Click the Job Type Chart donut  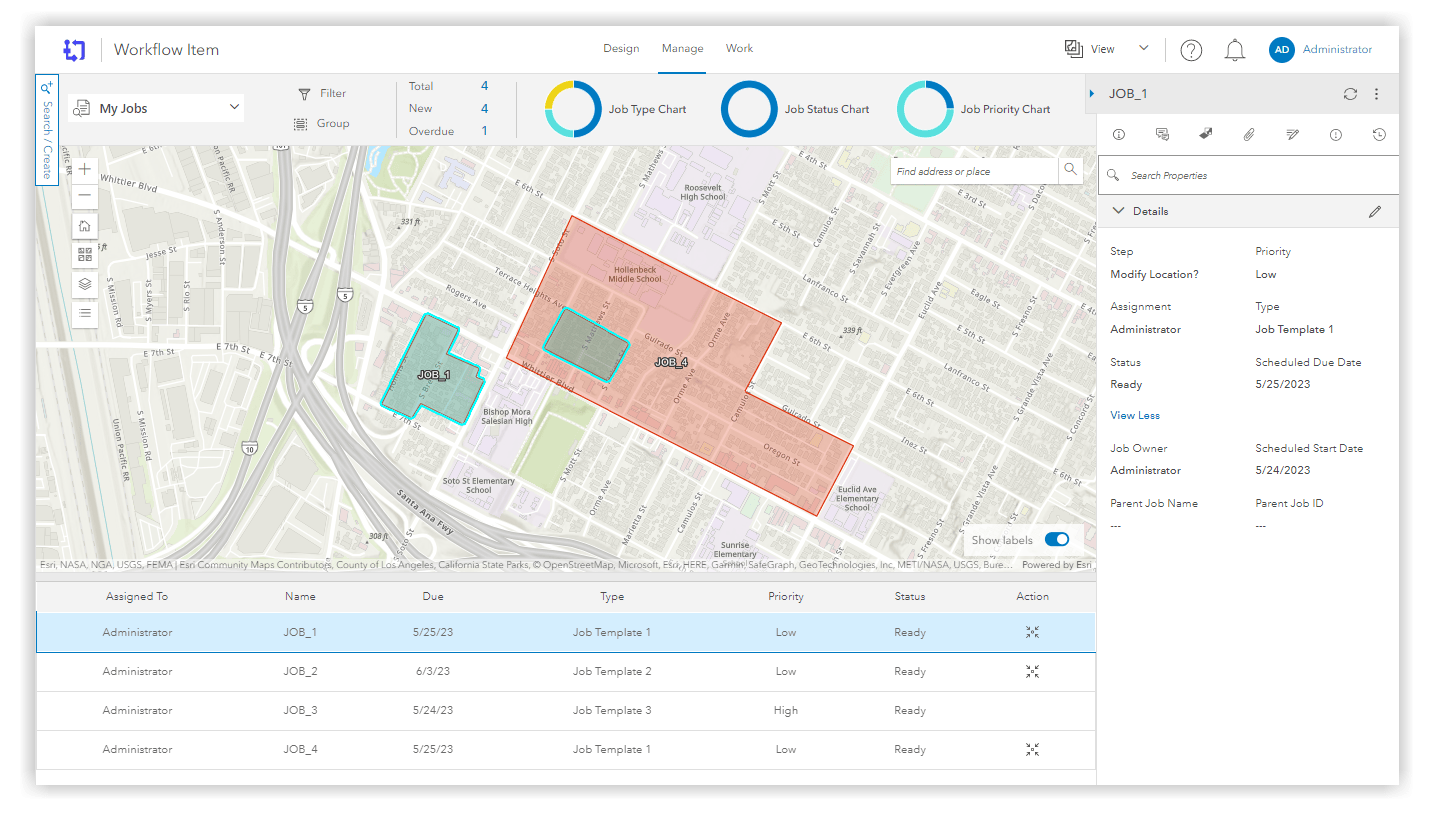[x=573, y=109]
